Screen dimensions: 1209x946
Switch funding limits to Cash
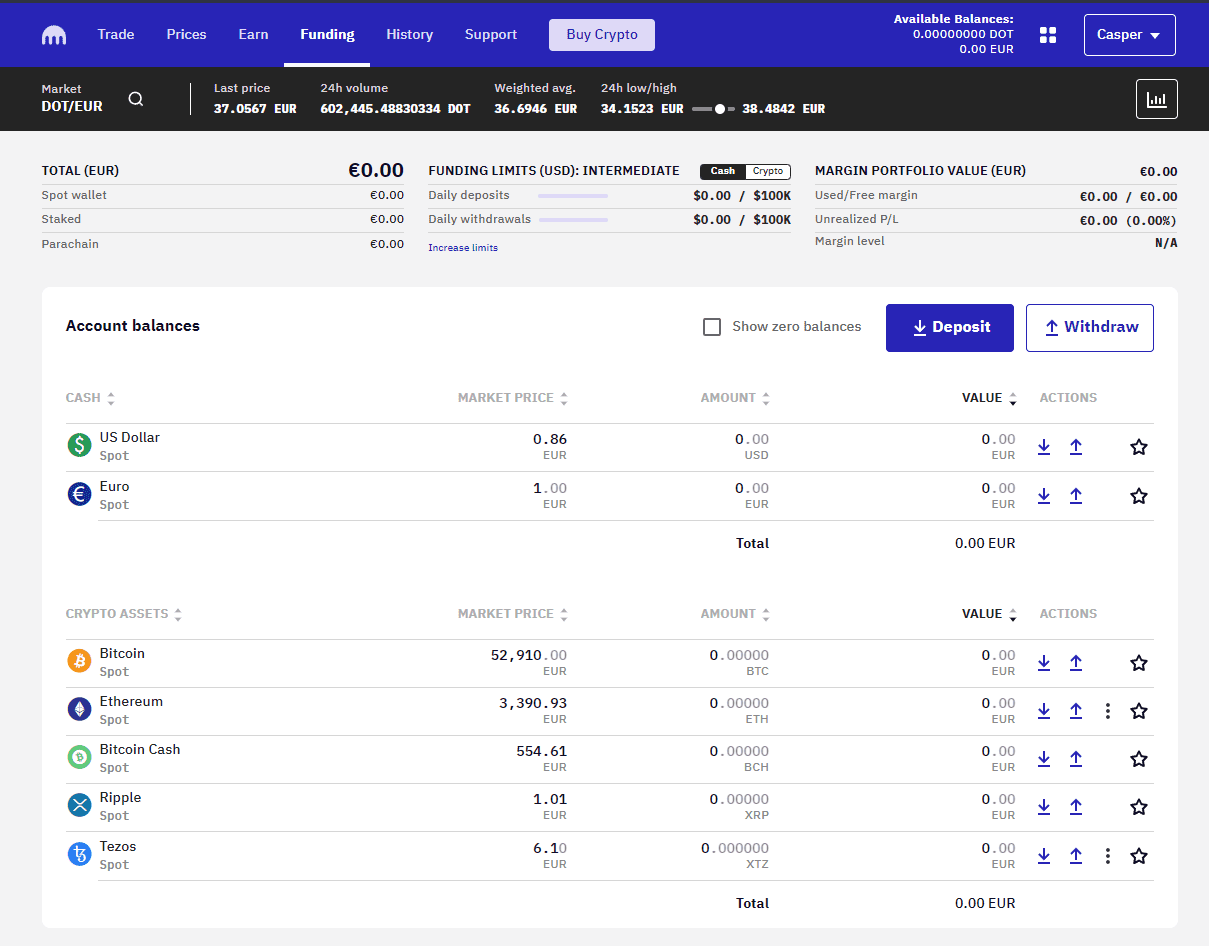tap(723, 171)
